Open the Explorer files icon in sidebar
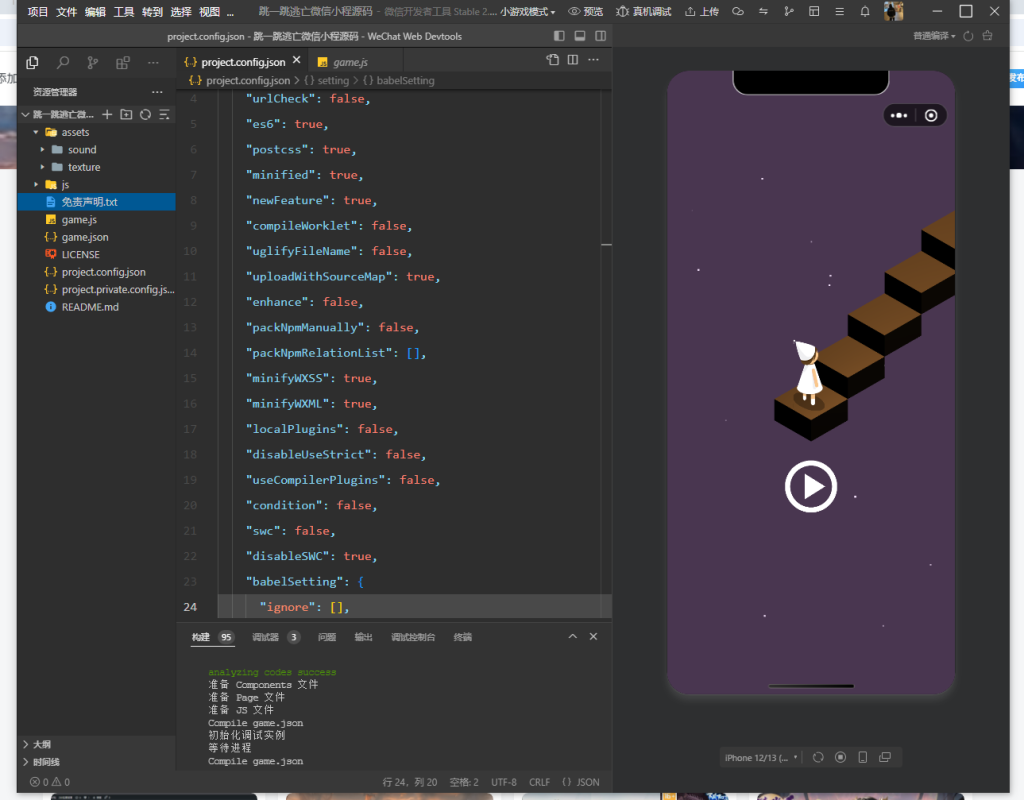 32,63
